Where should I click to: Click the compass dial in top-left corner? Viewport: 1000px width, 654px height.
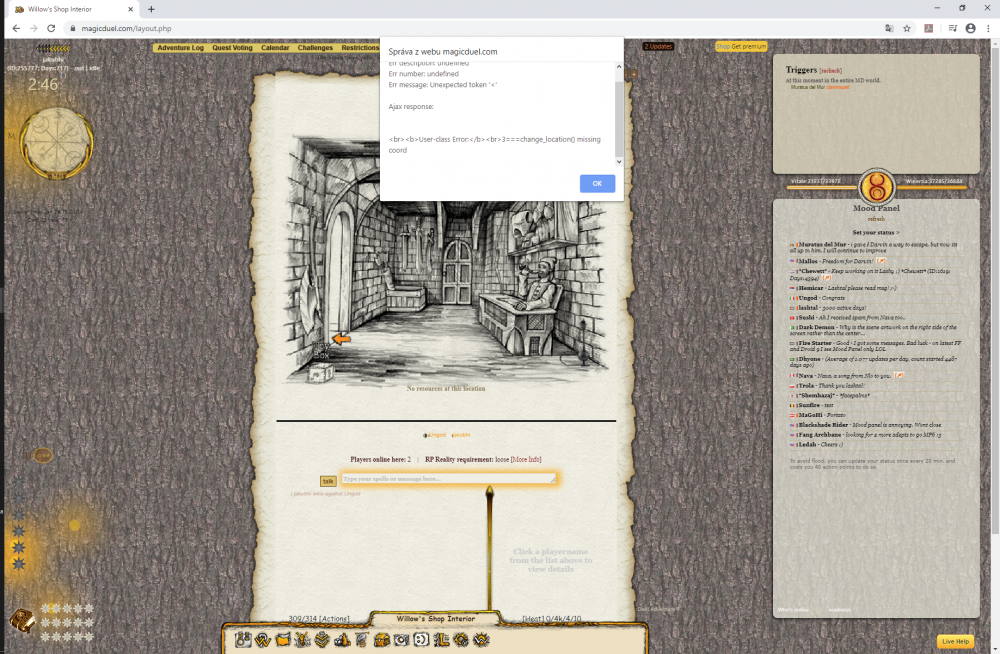pyautogui.click(x=55, y=143)
